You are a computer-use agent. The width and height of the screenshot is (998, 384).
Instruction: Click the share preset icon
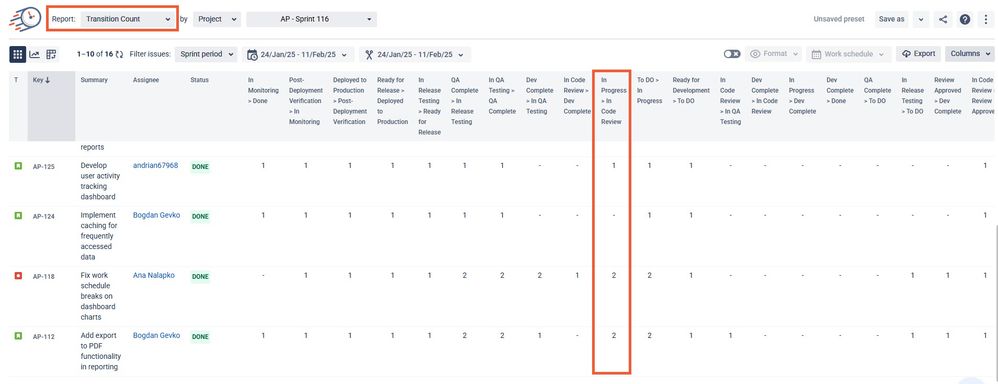click(x=943, y=19)
